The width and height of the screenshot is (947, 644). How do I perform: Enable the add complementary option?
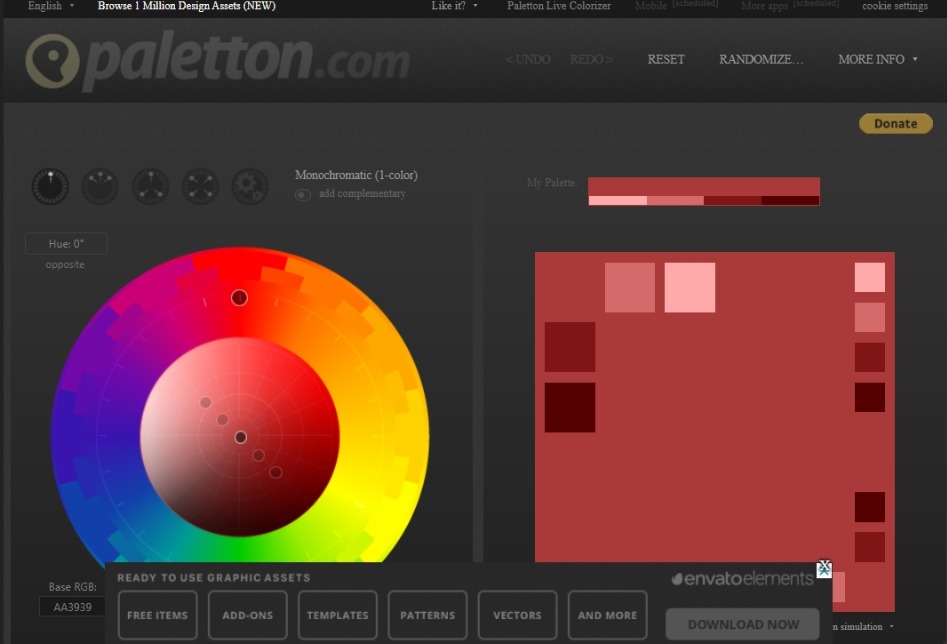pyautogui.click(x=302, y=194)
